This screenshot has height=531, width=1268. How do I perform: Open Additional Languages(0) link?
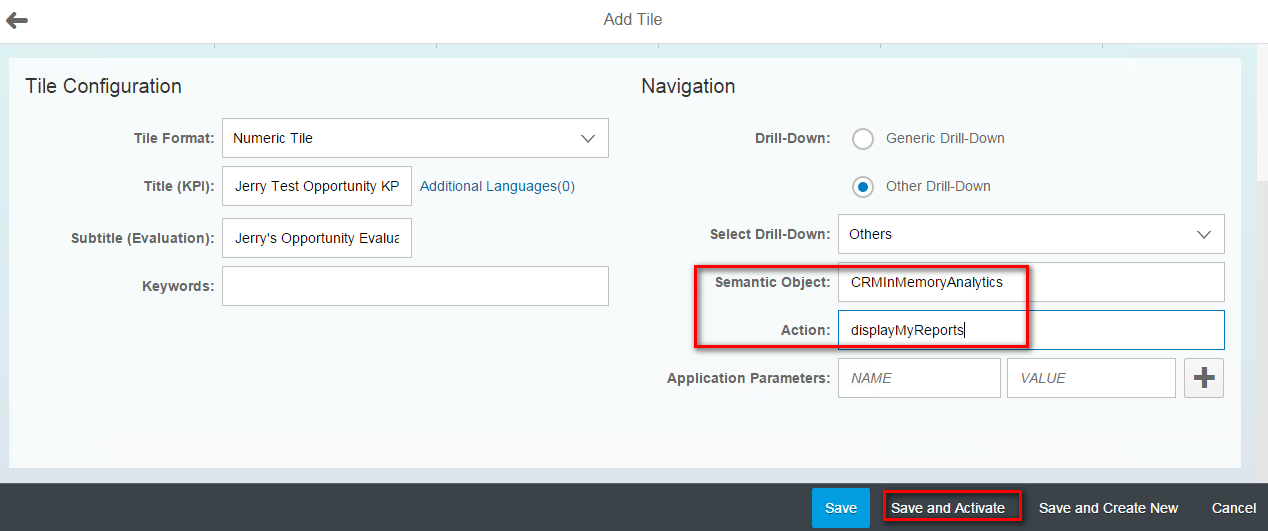497,186
